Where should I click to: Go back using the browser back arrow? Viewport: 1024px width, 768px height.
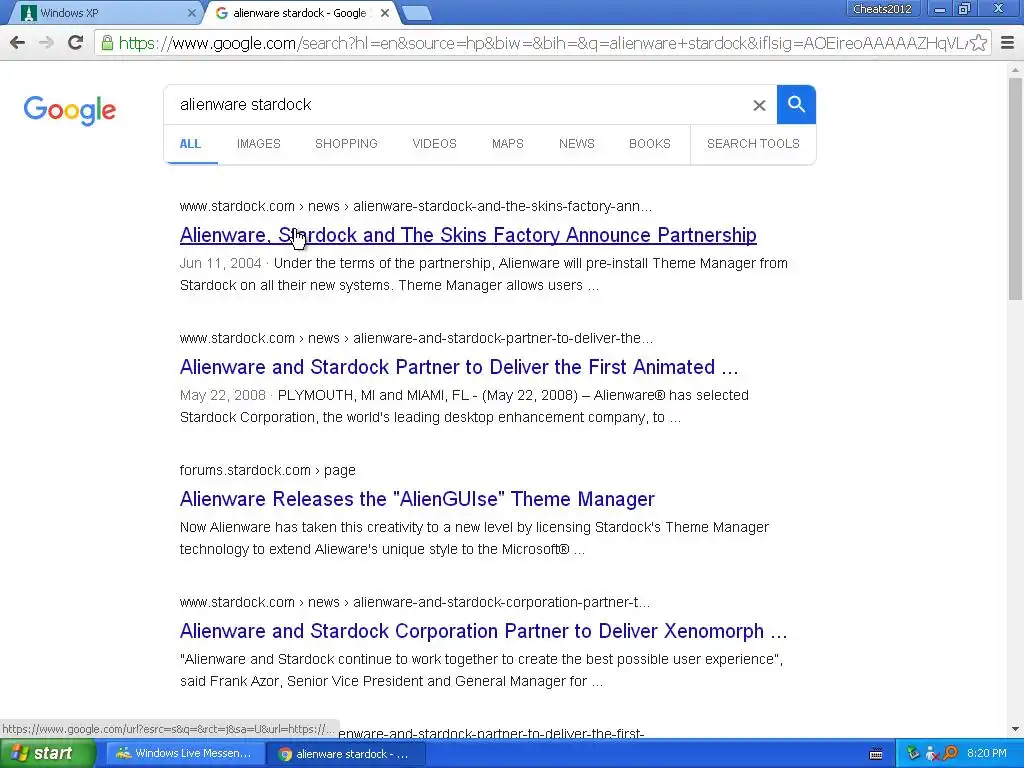point(18,43)
